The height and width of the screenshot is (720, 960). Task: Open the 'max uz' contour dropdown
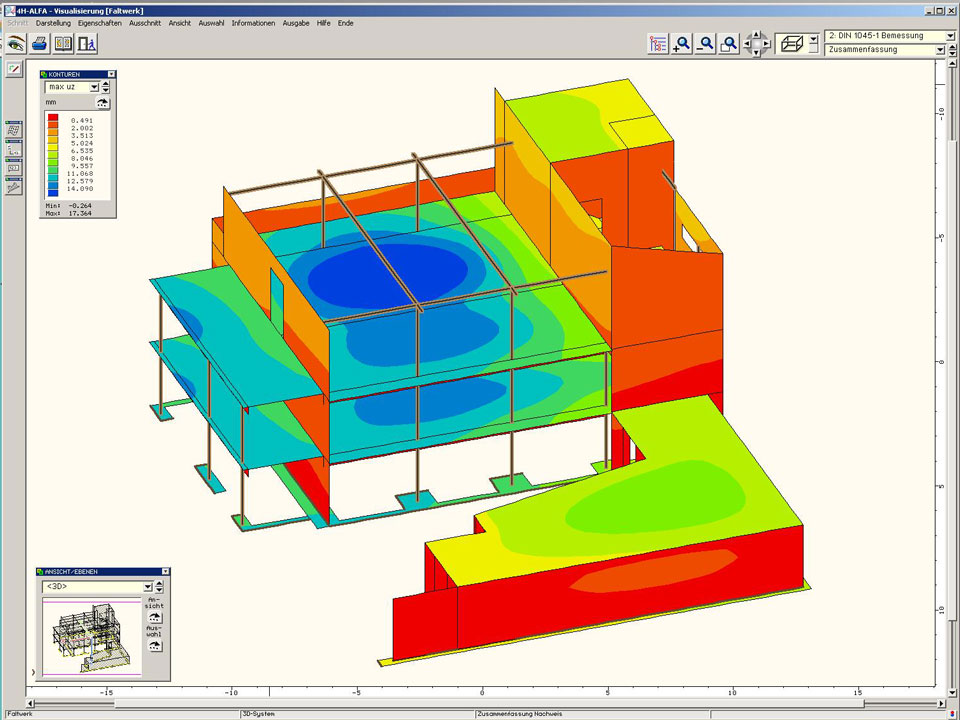(94, 88)
